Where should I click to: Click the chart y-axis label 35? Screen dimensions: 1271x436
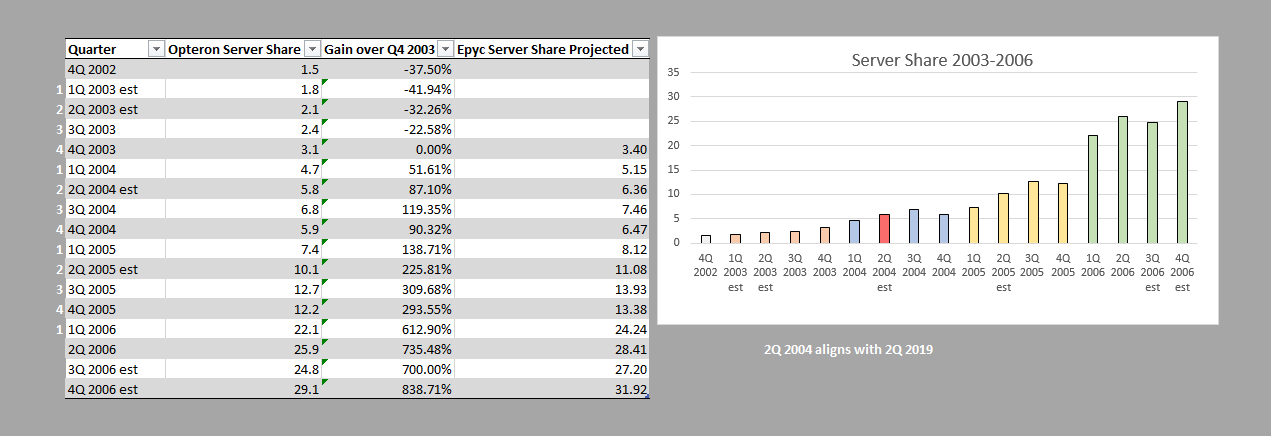(x=674, y=72)
